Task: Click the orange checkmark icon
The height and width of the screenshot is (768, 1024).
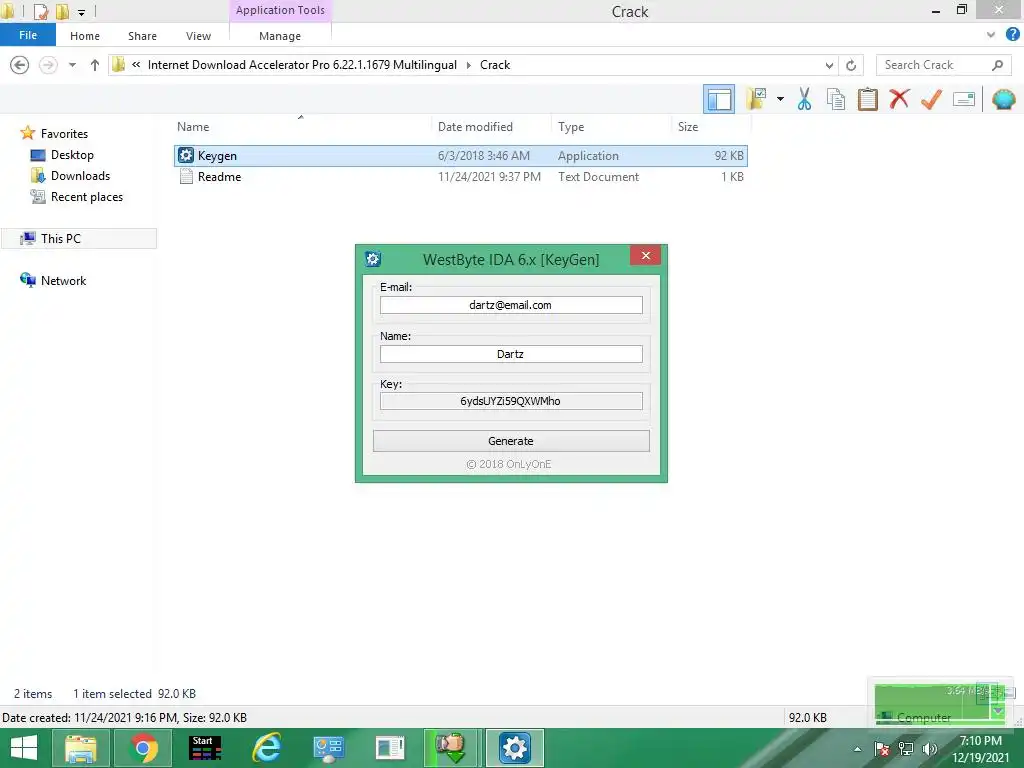Action: click(931, 99)
